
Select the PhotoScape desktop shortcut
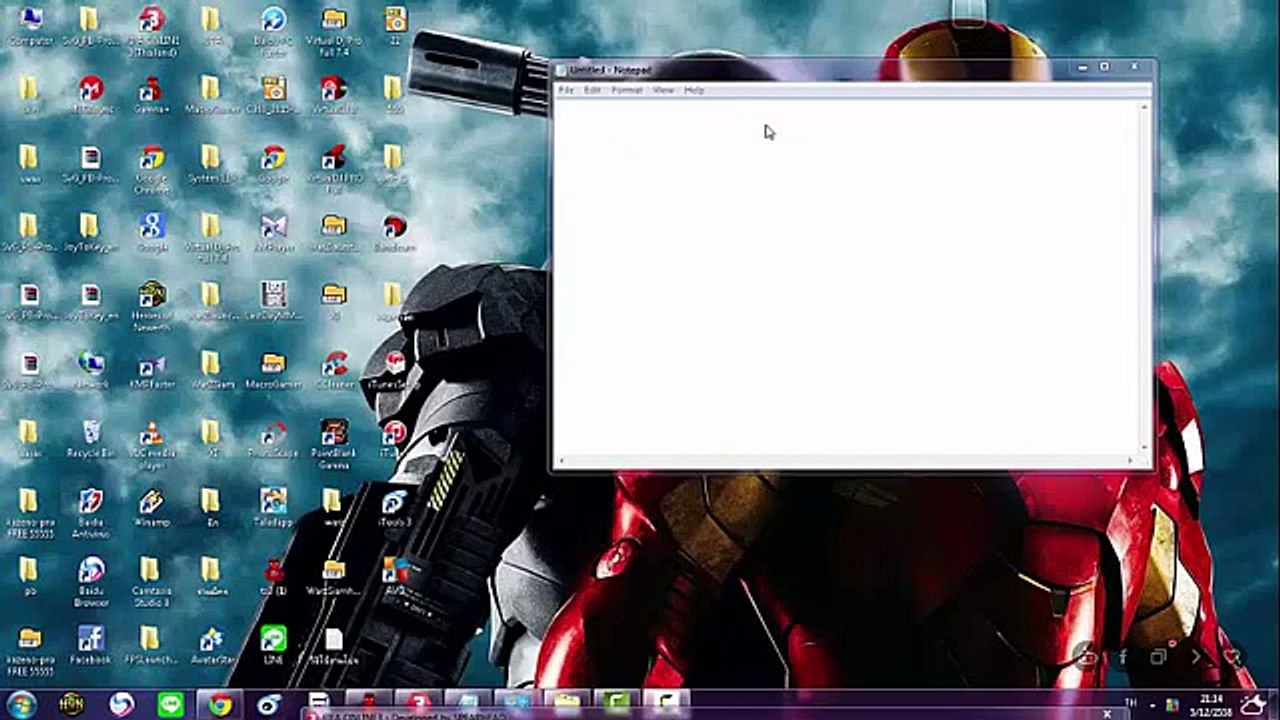coord(273,439)
